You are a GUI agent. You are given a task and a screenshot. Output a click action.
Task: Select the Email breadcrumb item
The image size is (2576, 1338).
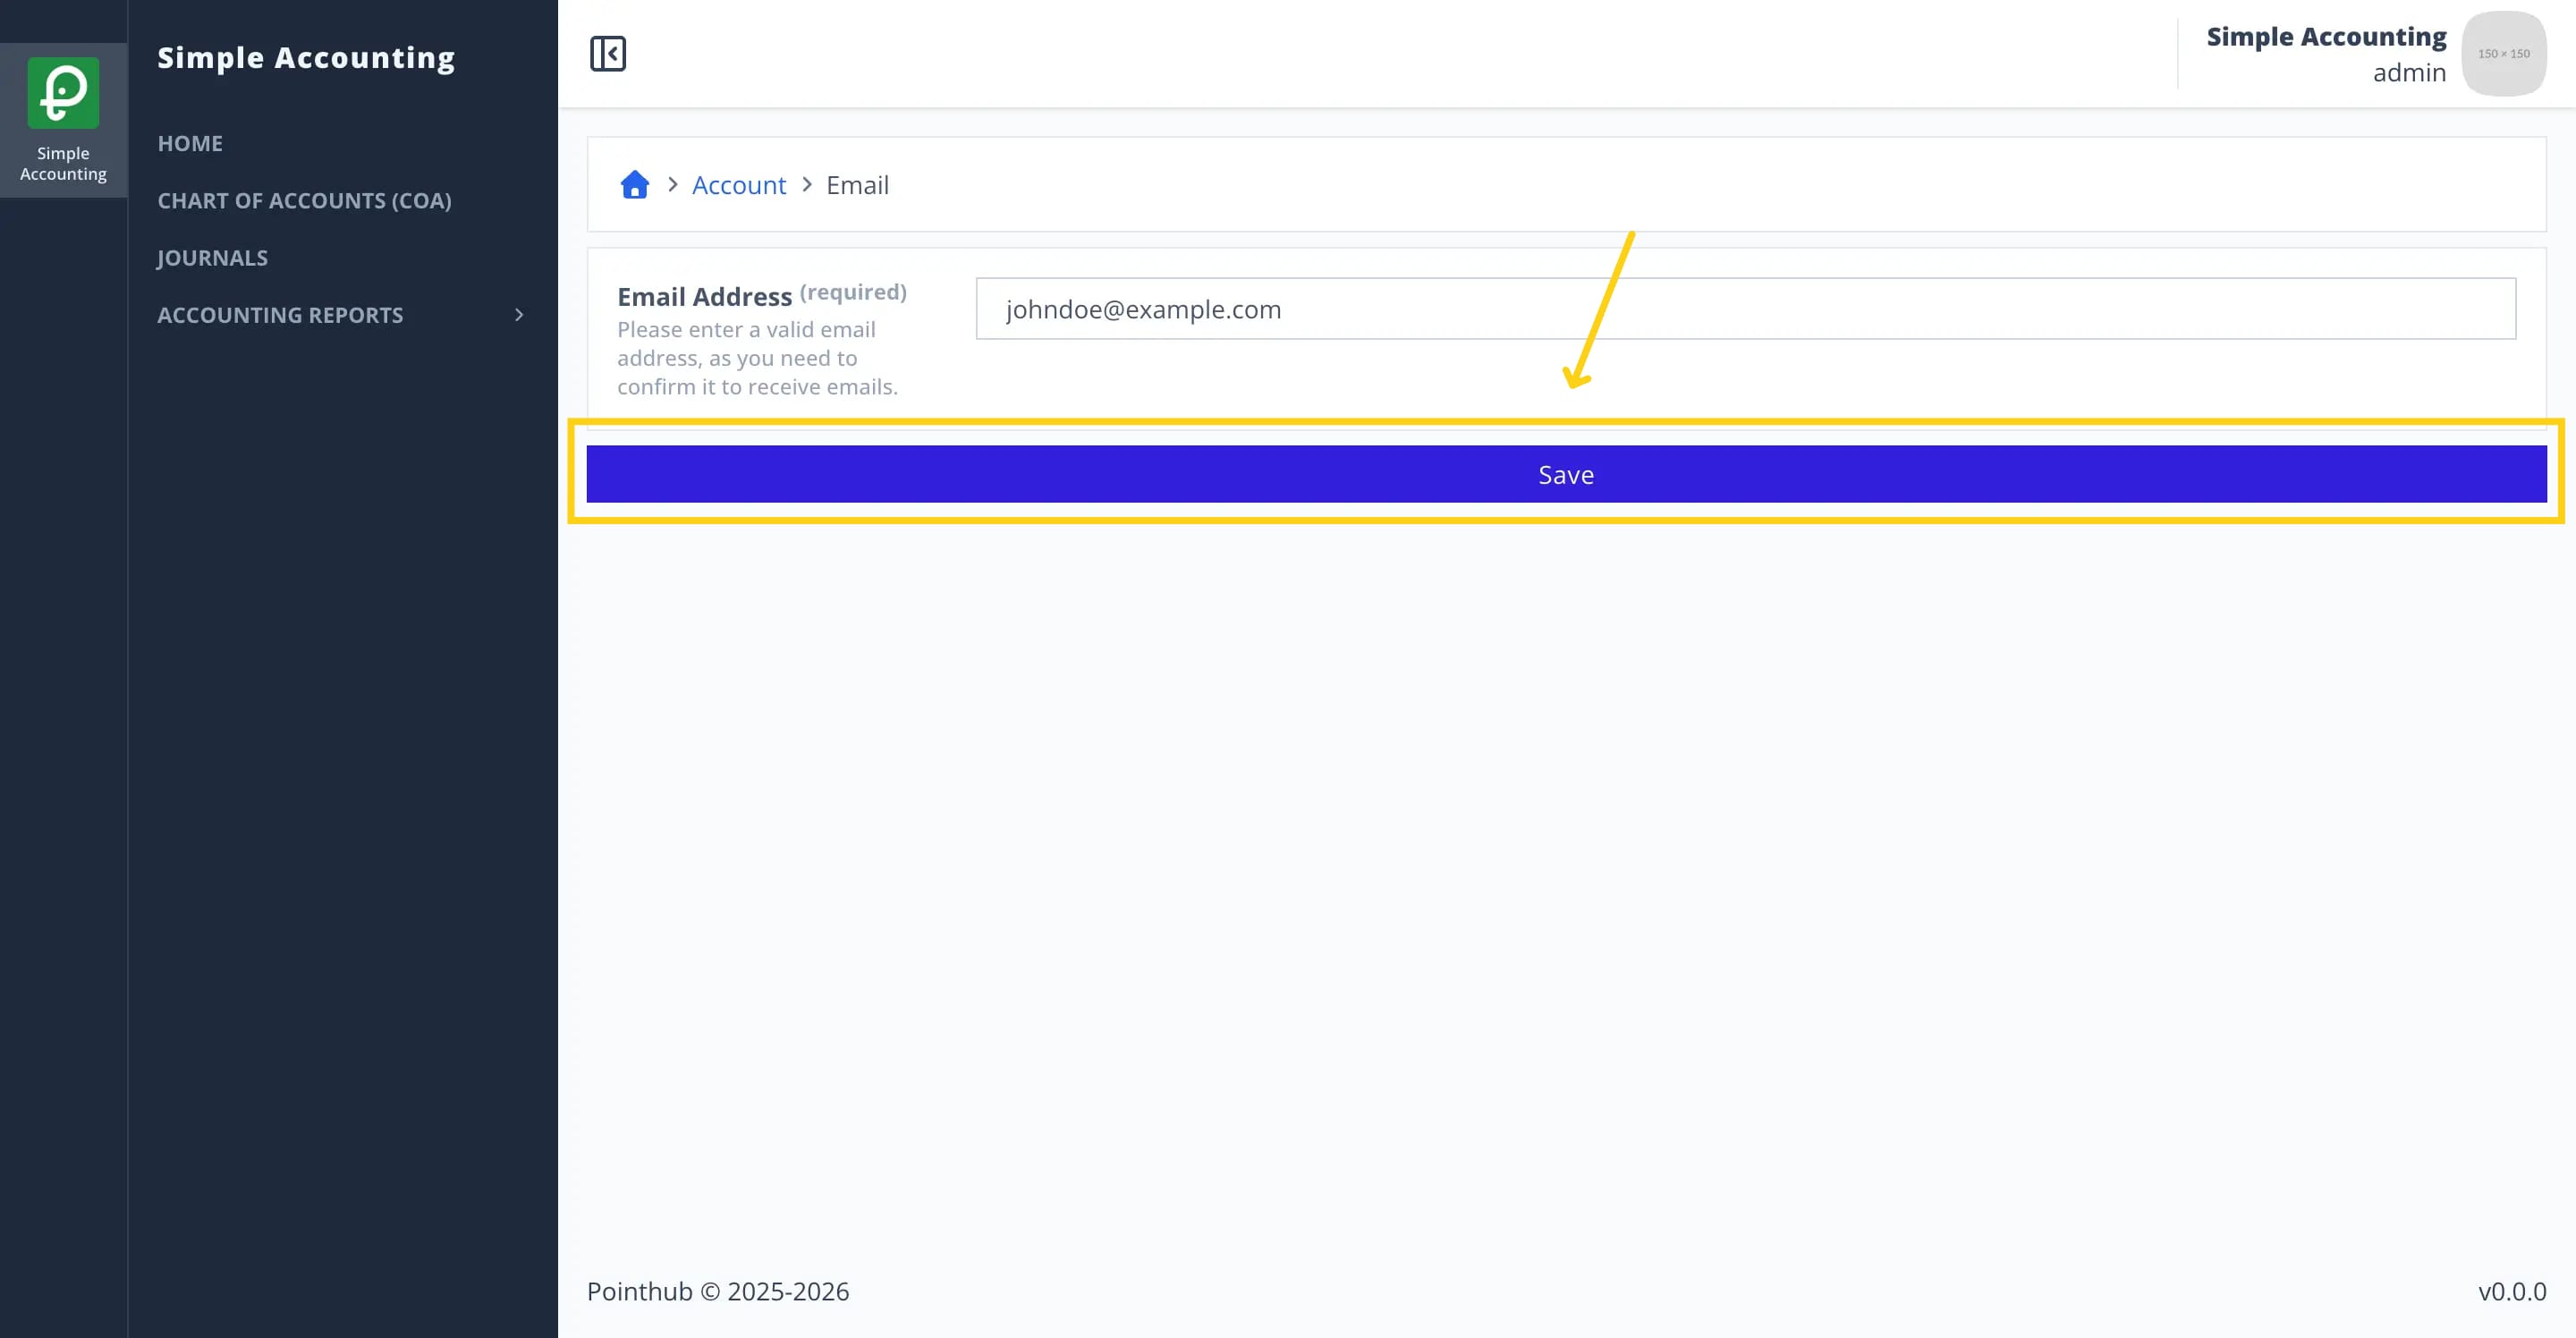click(x=857, y=185)
